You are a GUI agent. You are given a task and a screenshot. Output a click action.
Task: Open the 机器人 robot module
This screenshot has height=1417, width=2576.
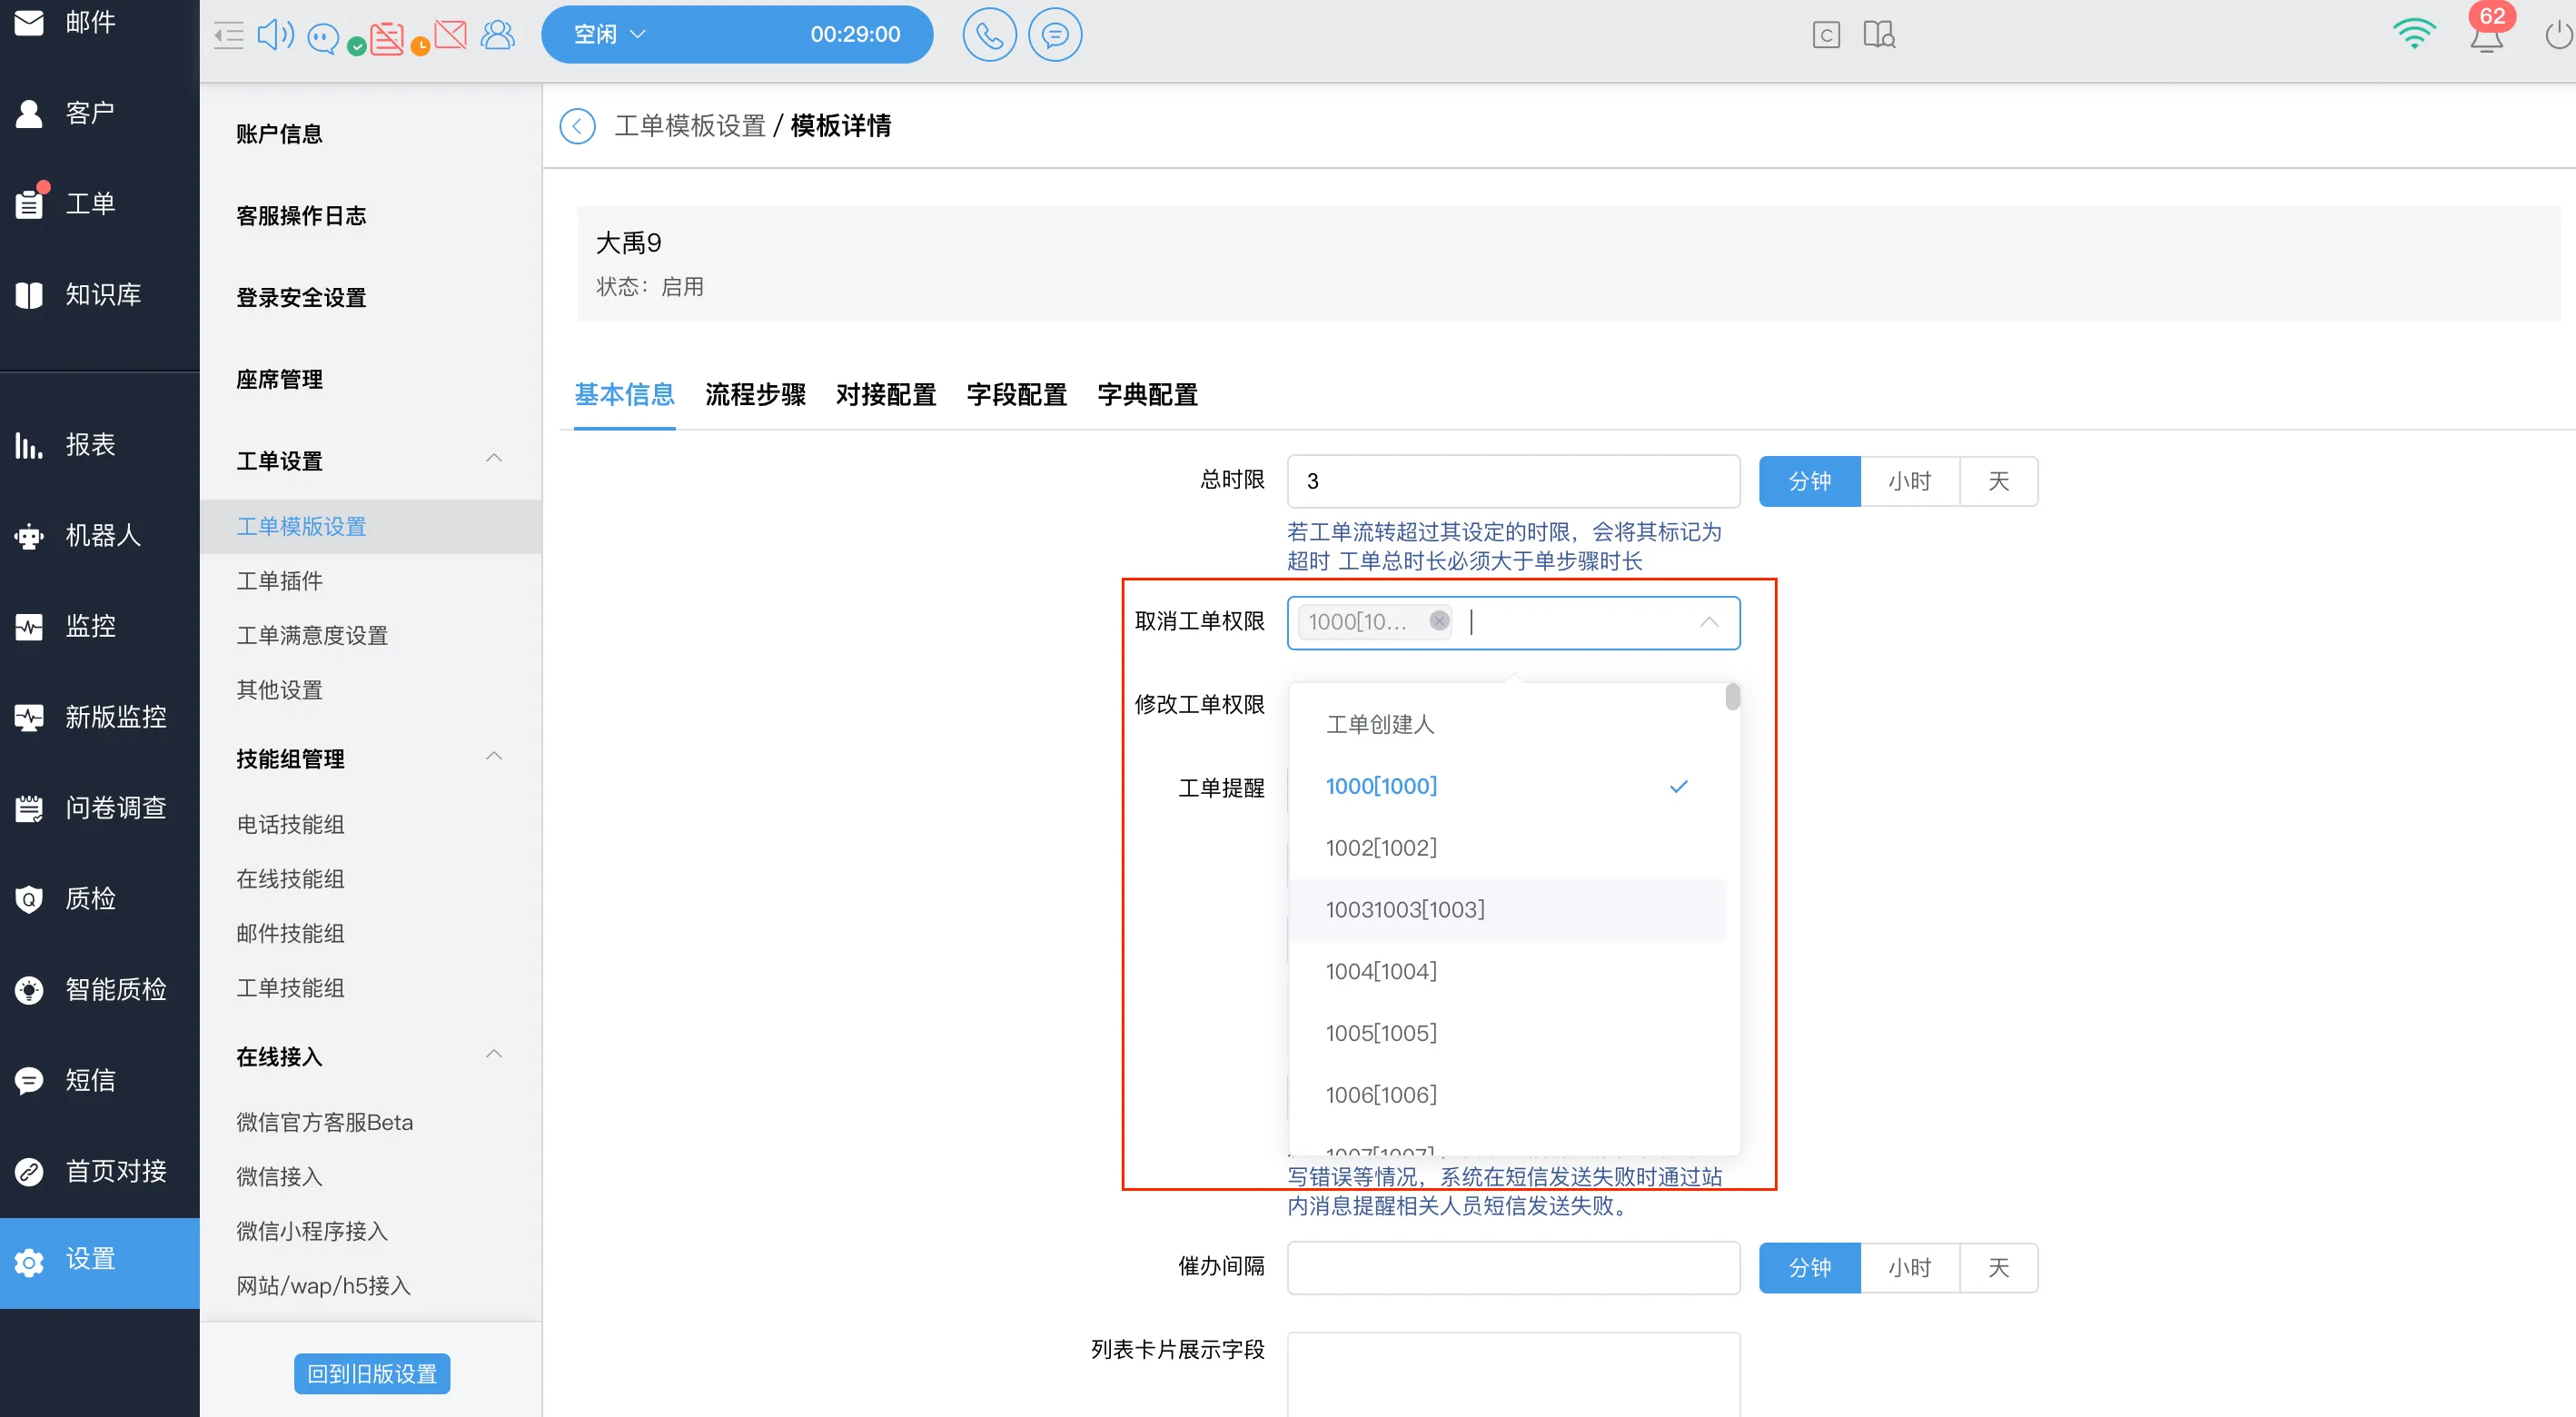[99, 536]
